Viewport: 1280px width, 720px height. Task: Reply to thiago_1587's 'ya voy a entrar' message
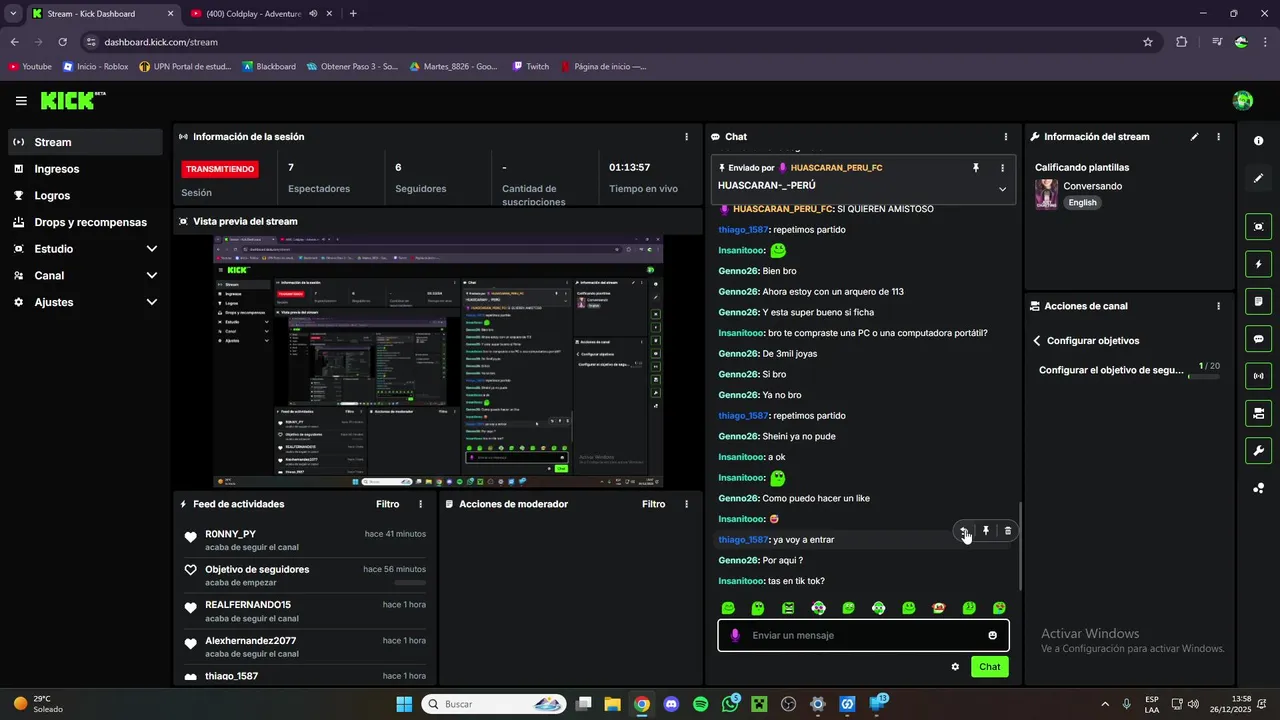point(964,531)
